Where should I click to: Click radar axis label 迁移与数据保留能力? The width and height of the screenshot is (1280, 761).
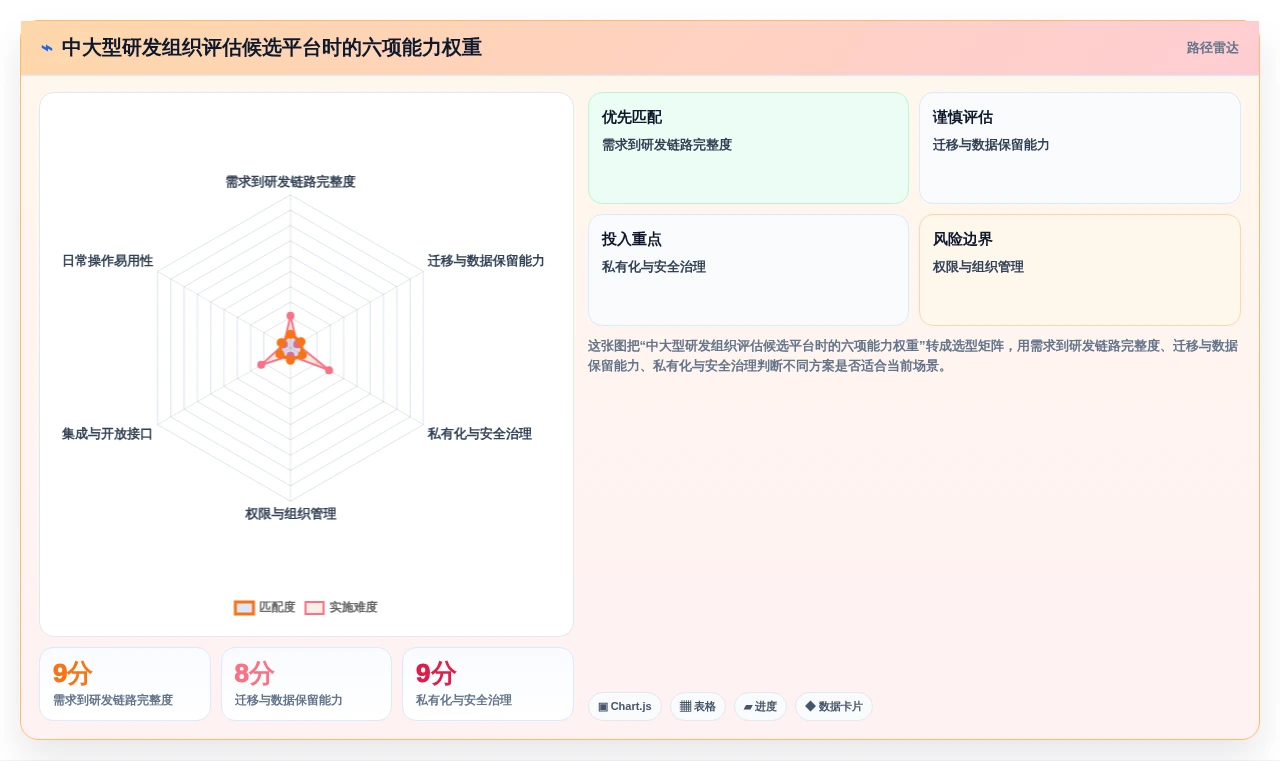[x=486, y=261]
